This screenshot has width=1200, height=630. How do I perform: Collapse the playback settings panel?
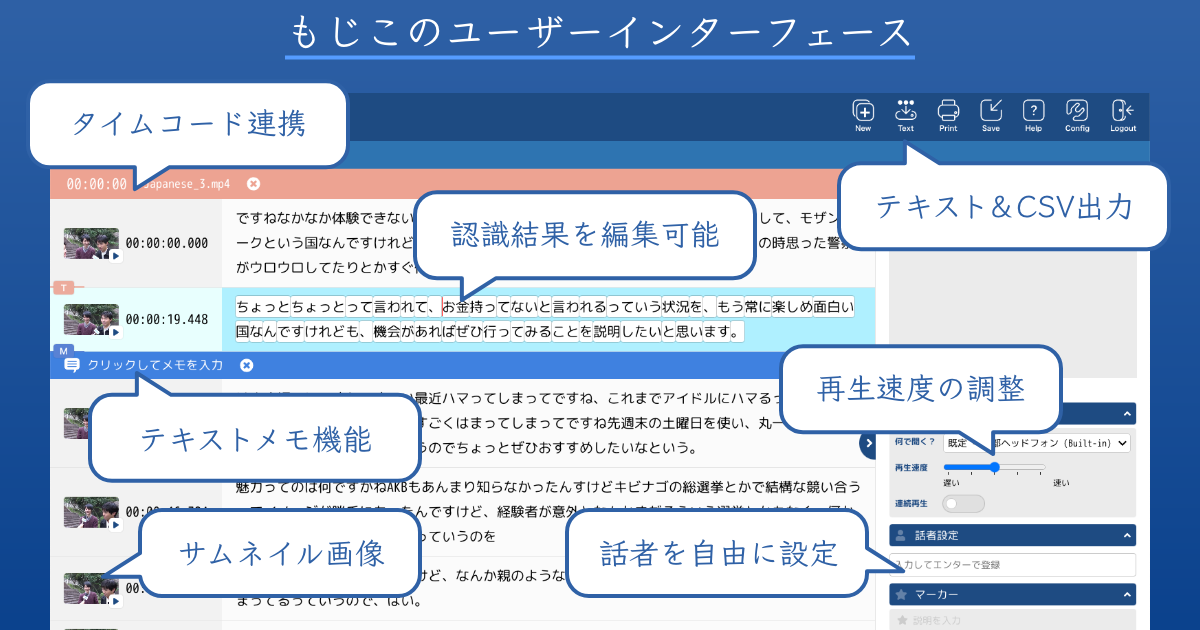pyautogui.click(x=1127, y=413)
